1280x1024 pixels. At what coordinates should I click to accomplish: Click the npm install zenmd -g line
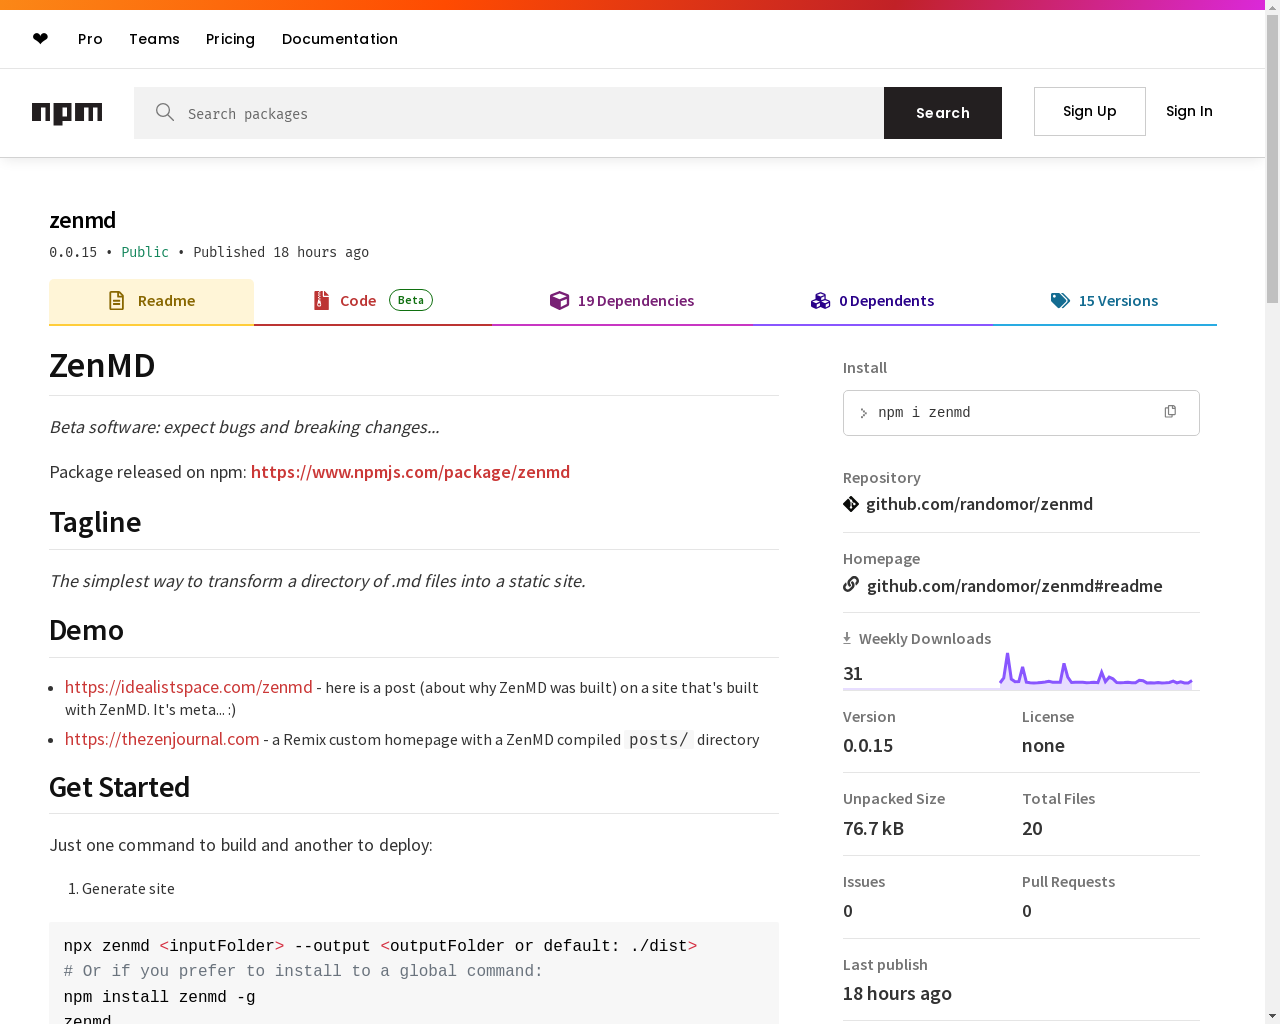(x=159, y=997)
